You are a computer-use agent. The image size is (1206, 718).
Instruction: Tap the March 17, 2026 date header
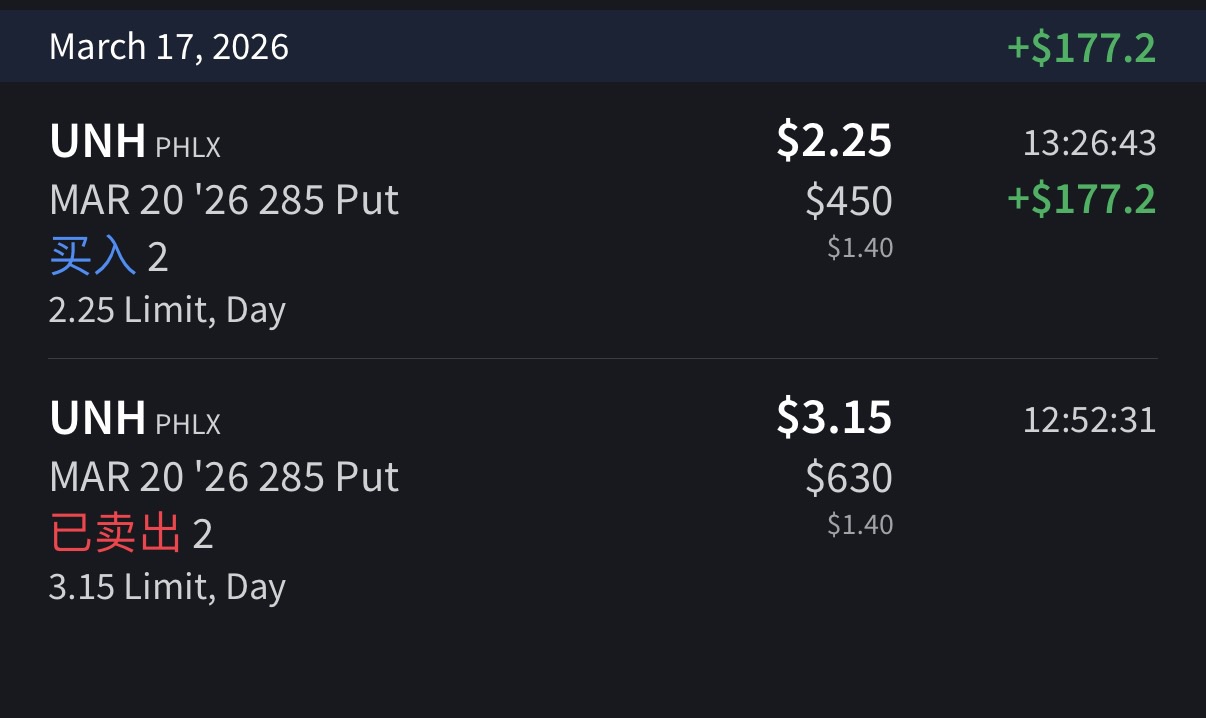tap(169, 47)
